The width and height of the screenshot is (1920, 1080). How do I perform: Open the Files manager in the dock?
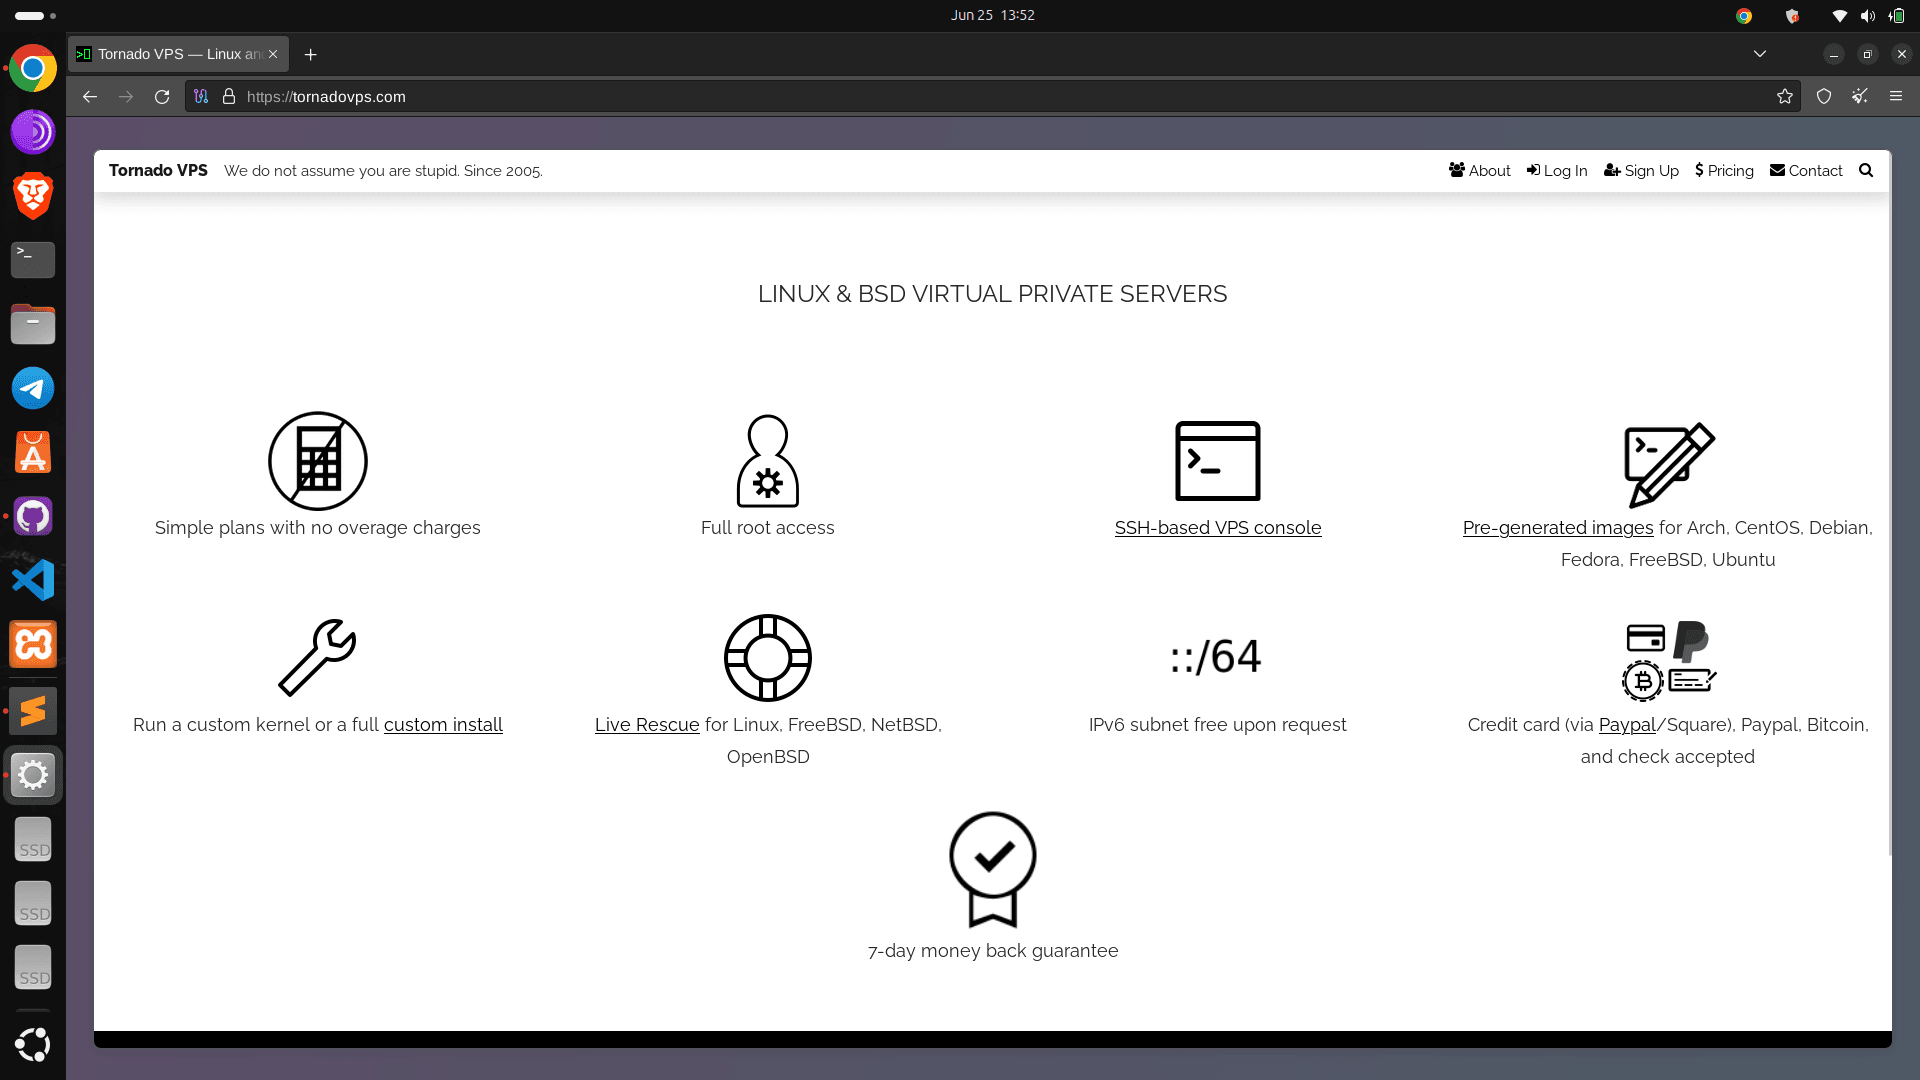(x=33, y=324)
